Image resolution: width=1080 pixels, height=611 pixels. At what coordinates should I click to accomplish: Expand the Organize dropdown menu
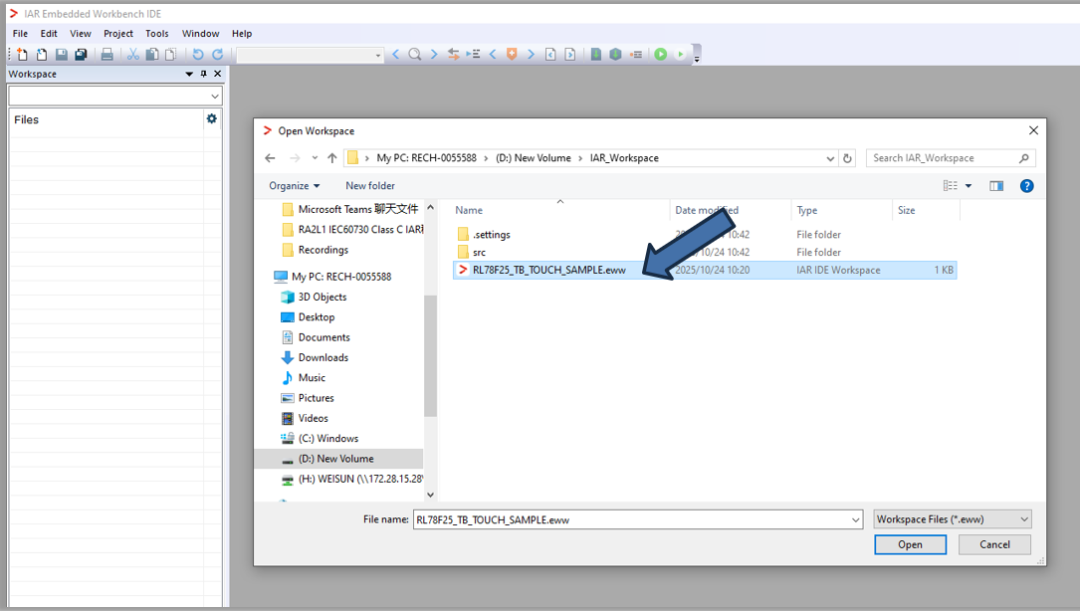294,186
